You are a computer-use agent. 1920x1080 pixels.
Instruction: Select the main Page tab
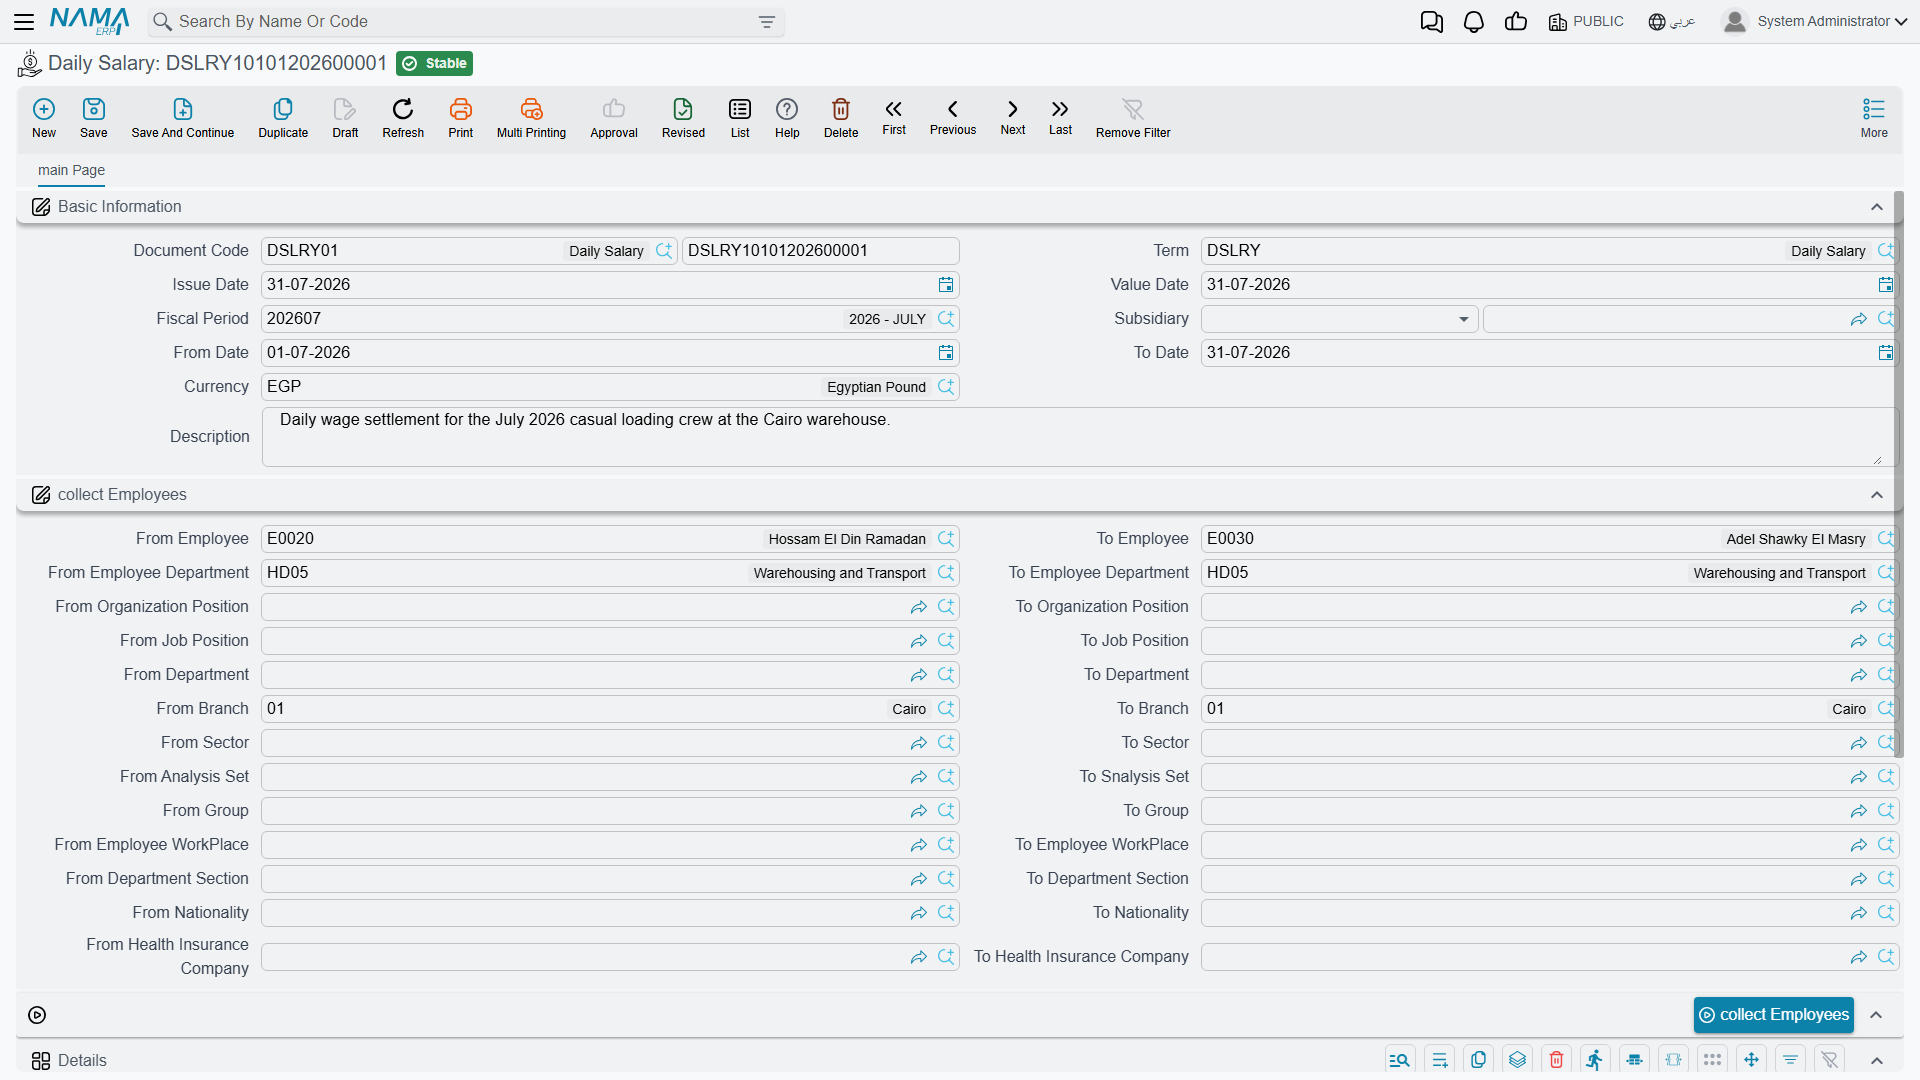pyautogui.click(x=71, y=170)
